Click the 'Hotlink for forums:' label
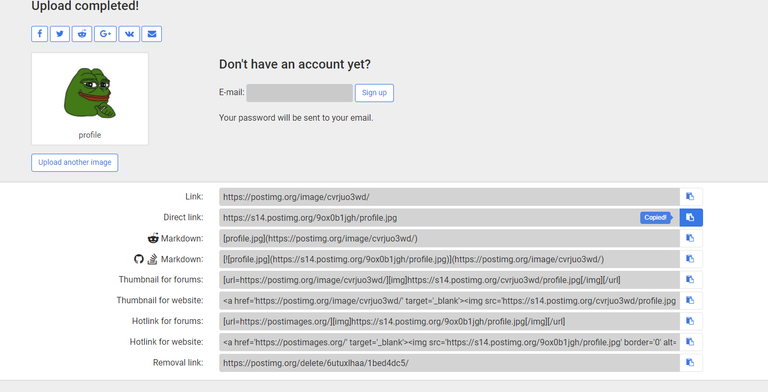This screenshot has width=768, height=392. click(x=167, y=321)
